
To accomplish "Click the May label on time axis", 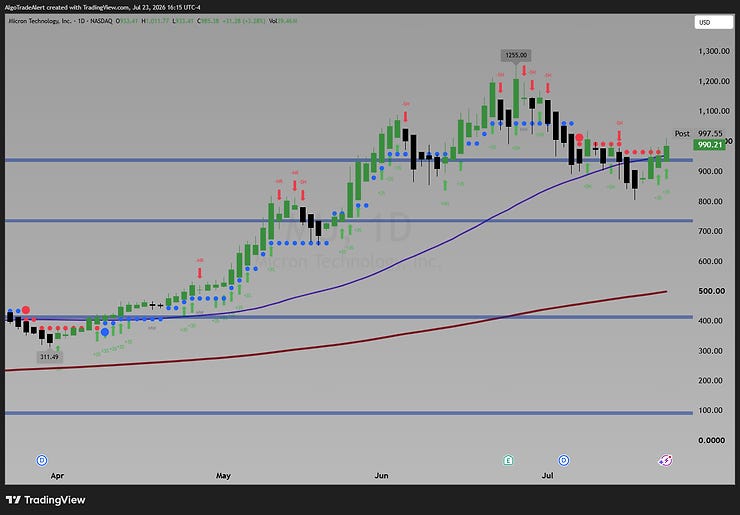I will [x=223, y=476].
